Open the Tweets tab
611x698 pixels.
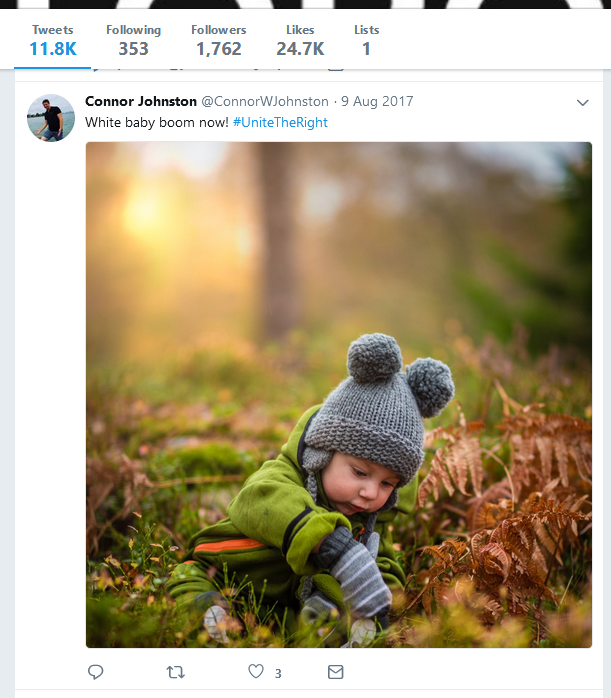52,40
